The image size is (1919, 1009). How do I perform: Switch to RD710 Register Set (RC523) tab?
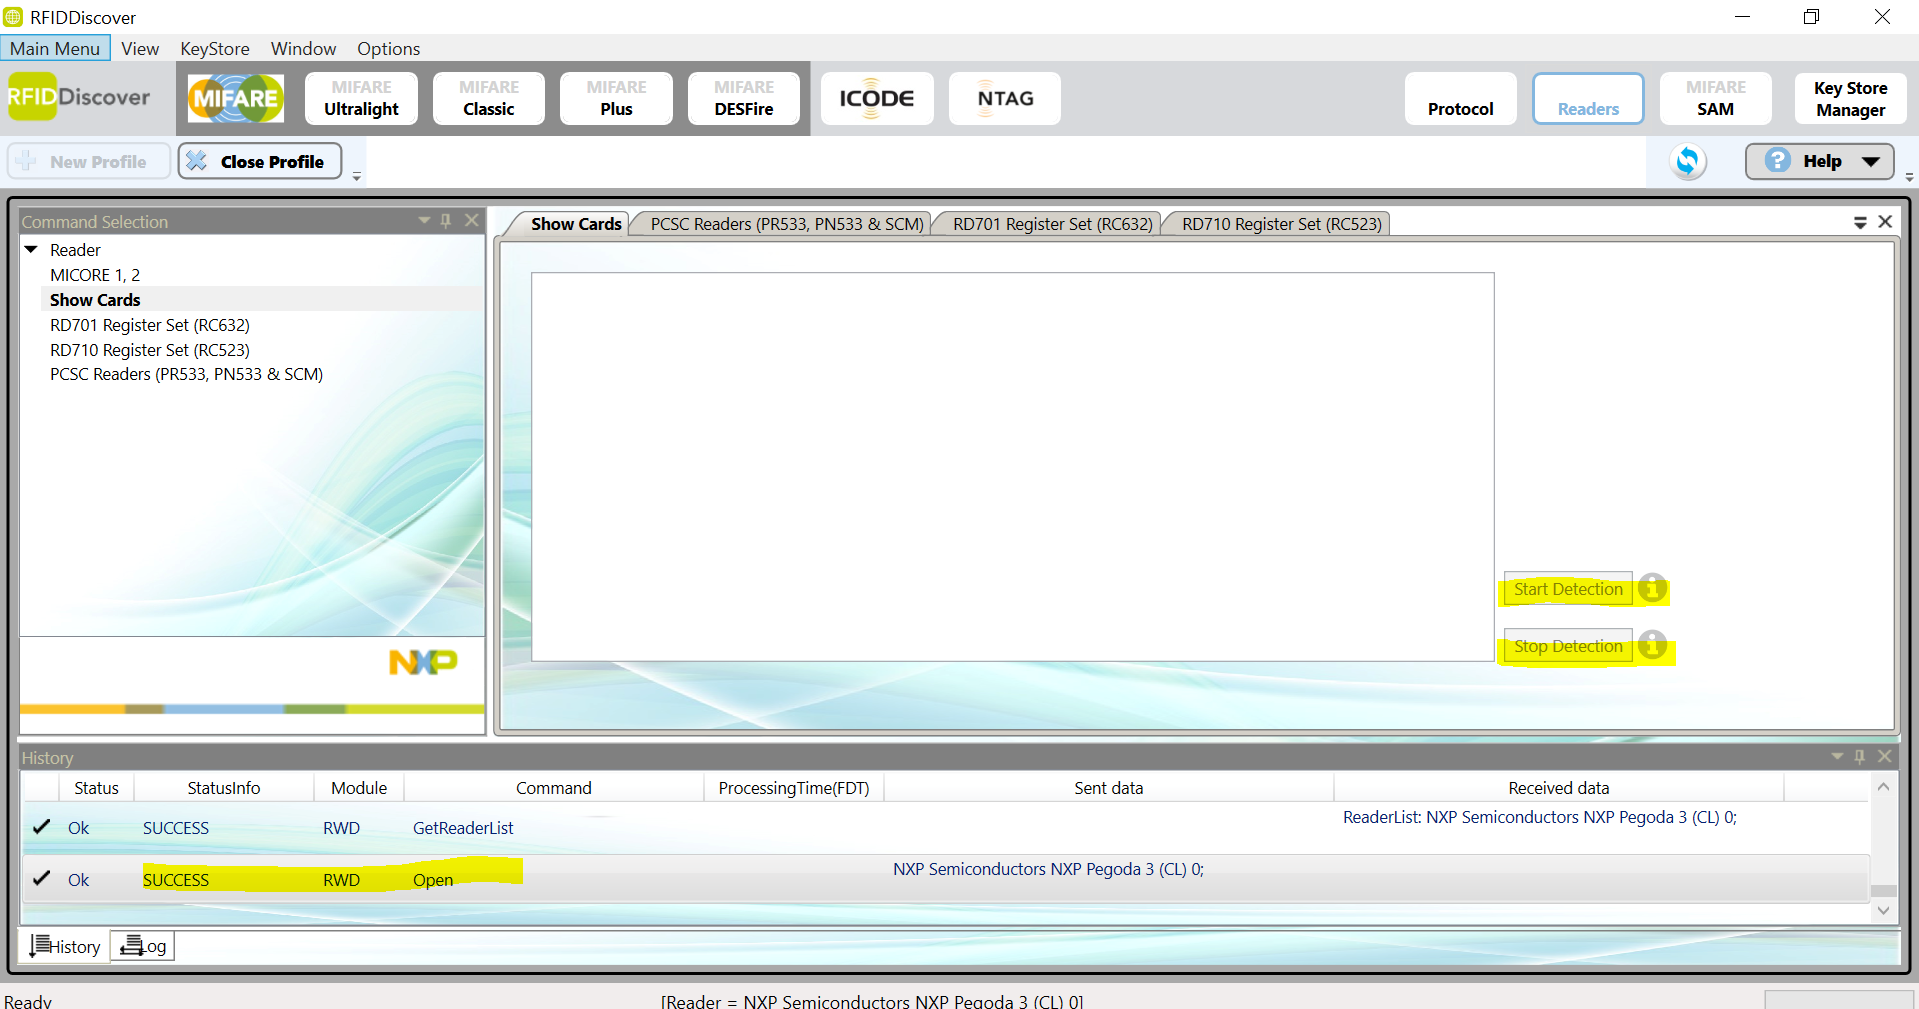pos(1283,223)
